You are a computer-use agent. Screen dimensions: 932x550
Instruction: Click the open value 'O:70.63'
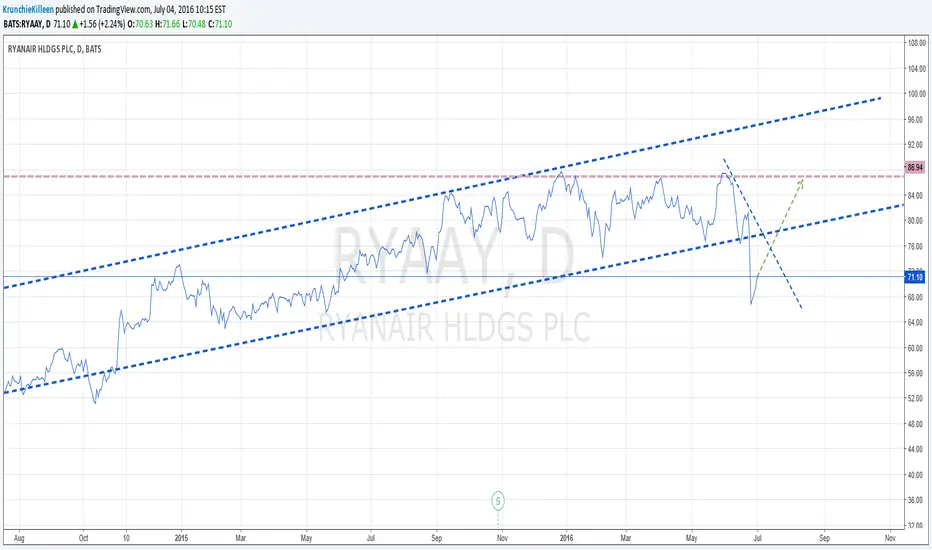point(140,24)
